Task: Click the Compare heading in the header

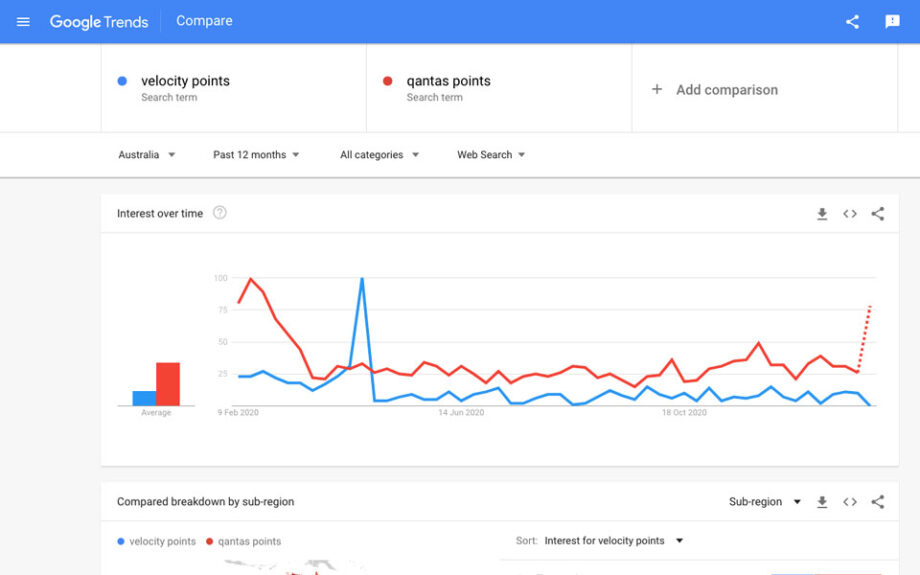Action: pos(204,21)
